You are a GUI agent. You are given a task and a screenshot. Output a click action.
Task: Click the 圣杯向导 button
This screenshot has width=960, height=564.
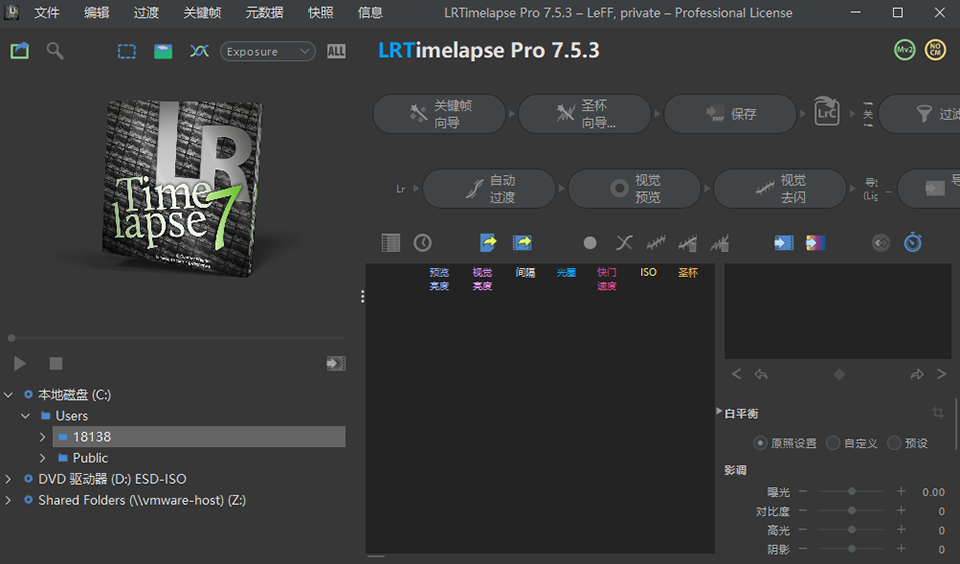[584, 114]
